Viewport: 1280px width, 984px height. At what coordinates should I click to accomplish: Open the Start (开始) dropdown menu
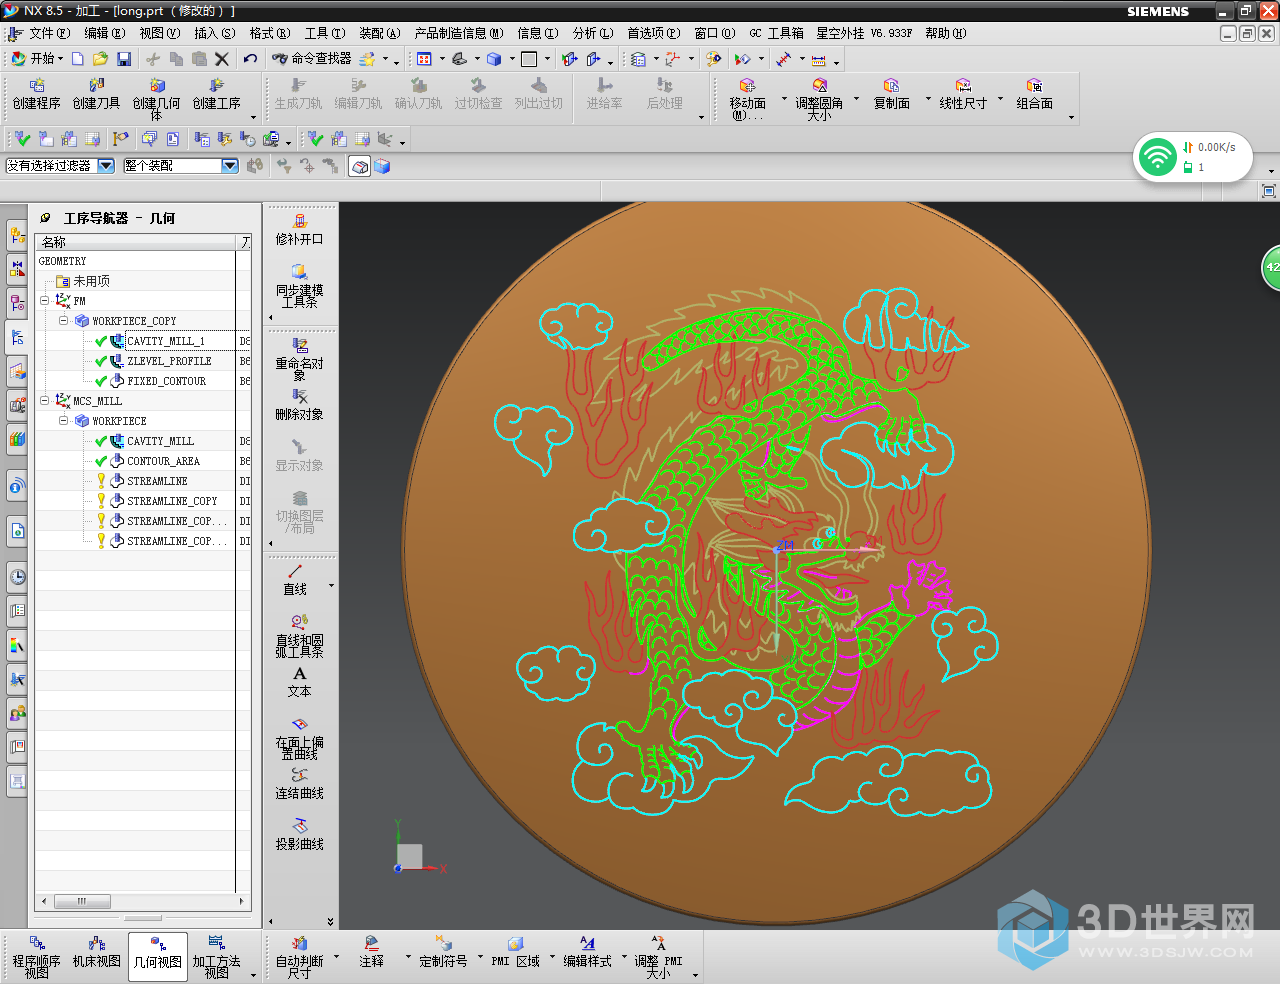click(x=37, y=59)
